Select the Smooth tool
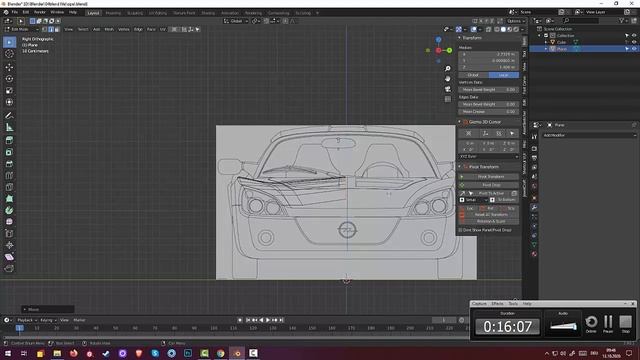Viewport: 640px width, 360px height. pos(9,222)
